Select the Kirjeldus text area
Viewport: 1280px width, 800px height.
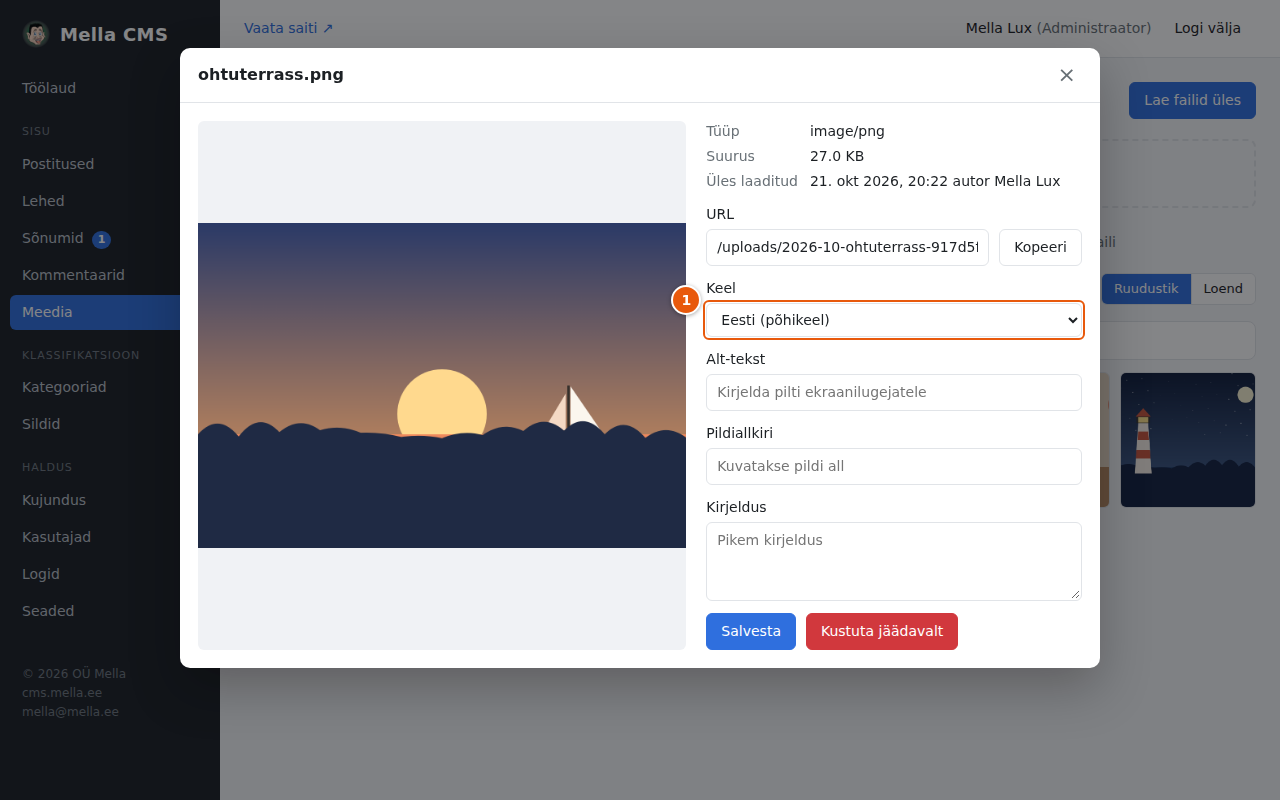(x=894, y=561)
